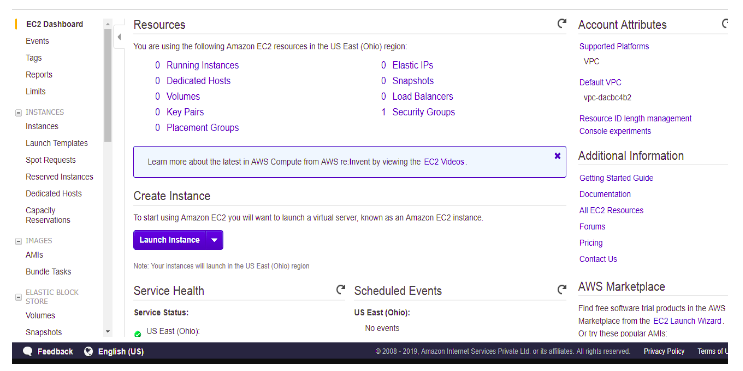Viewport: 743px width, 371px height.
Task: Open Dedicated Hosts resource link
Action: (x=198, y=81)
